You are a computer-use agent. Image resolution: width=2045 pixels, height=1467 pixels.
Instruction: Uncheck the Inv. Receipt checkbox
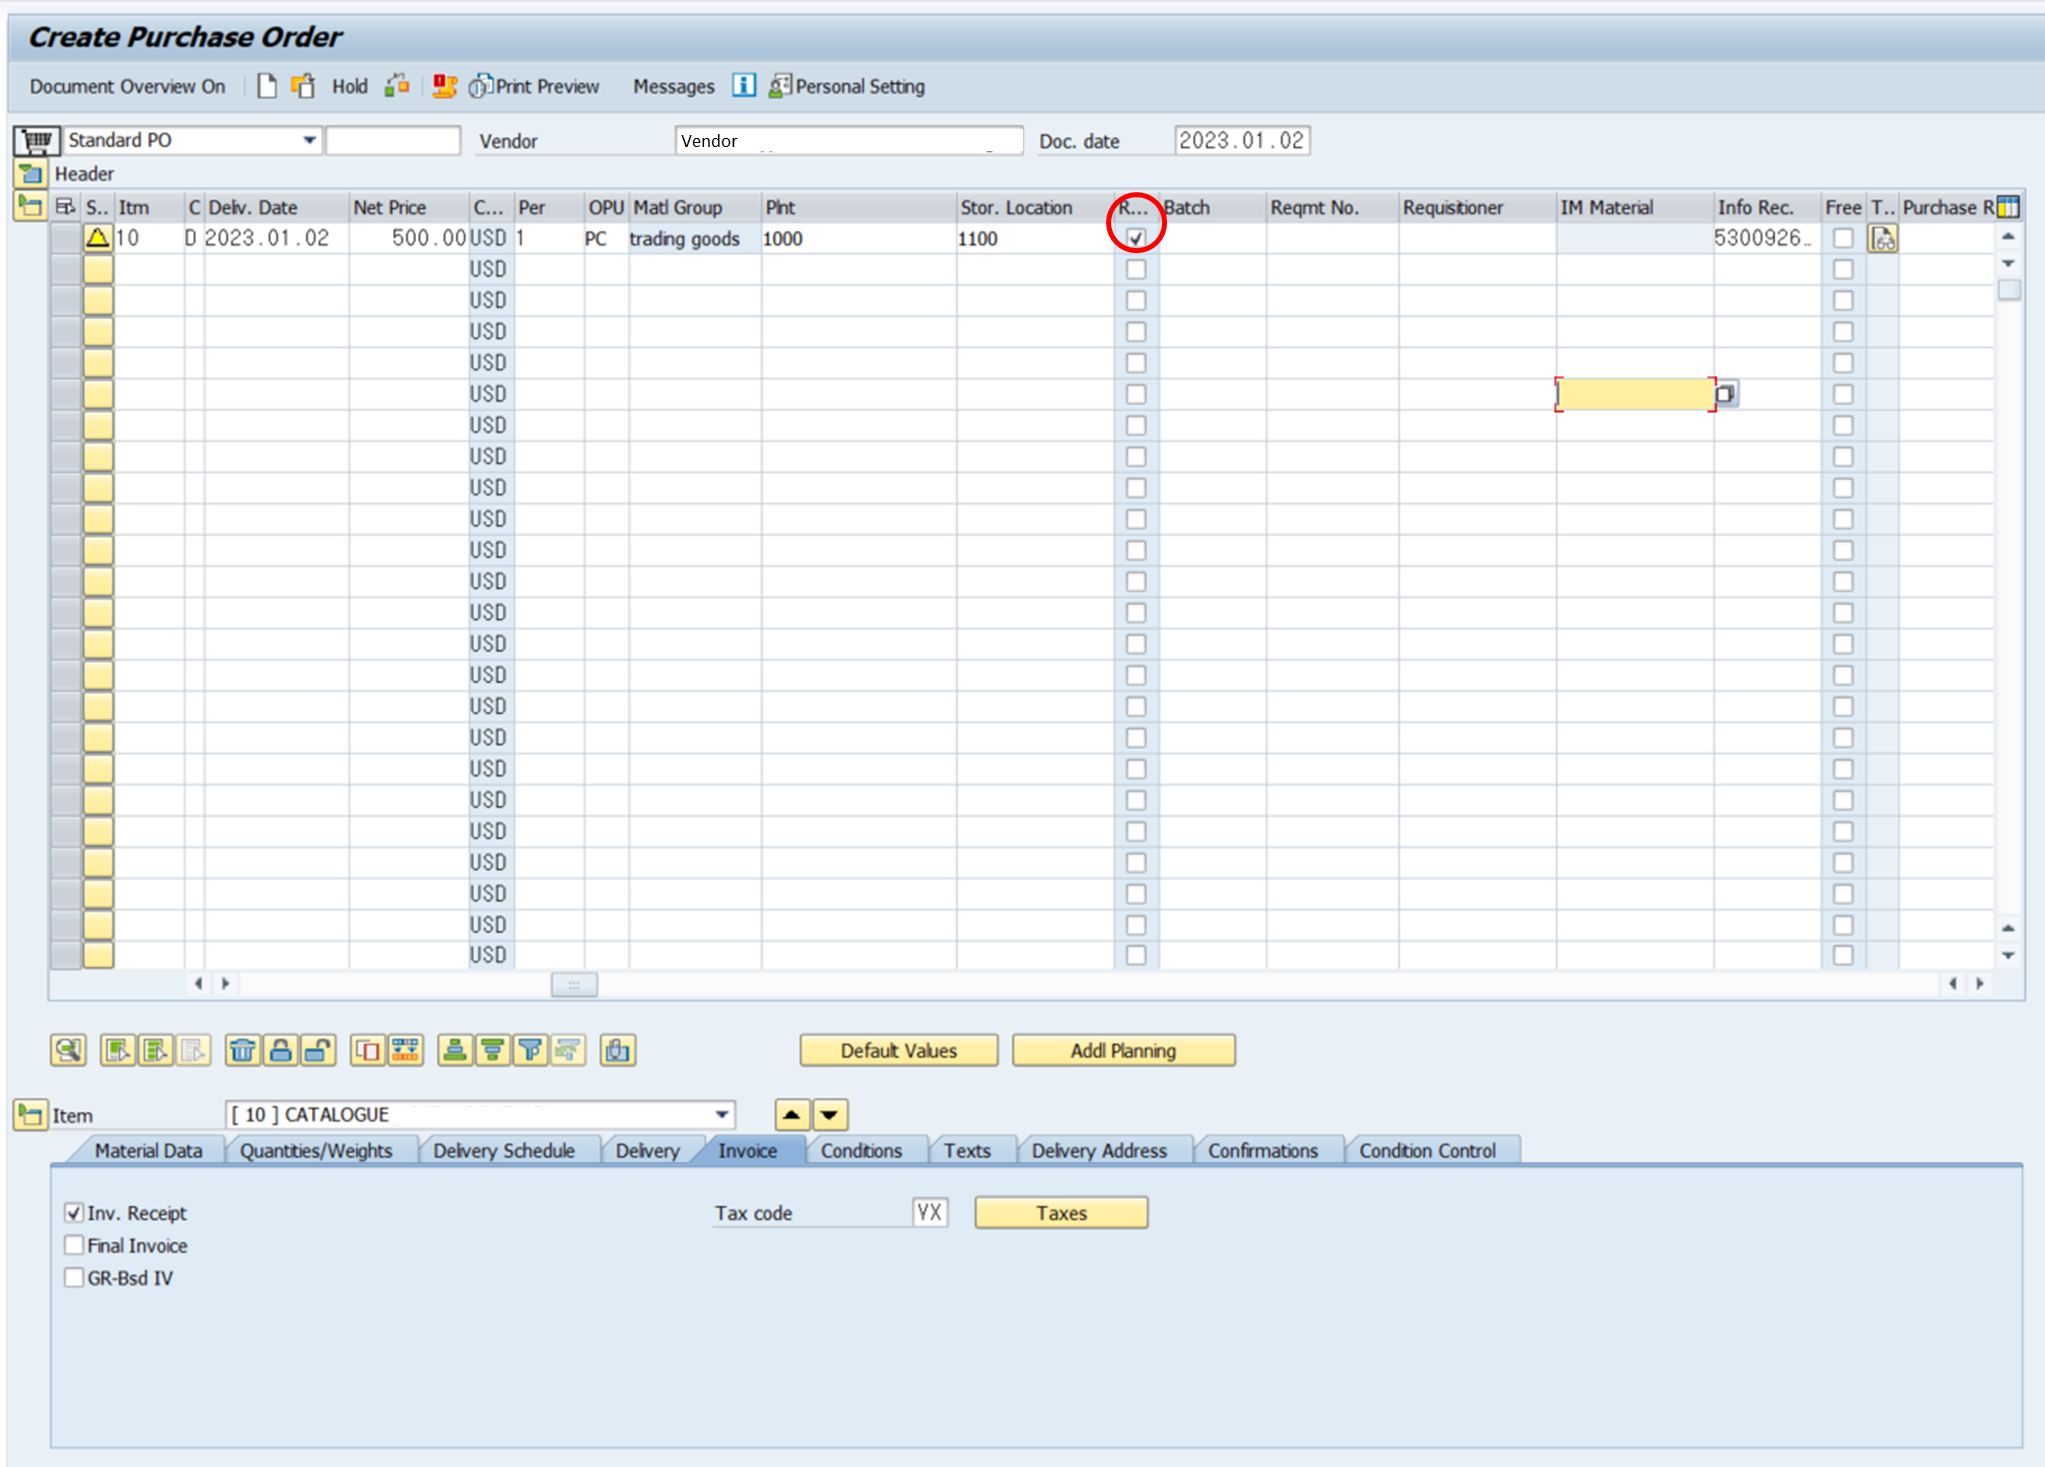(74, 1213)
